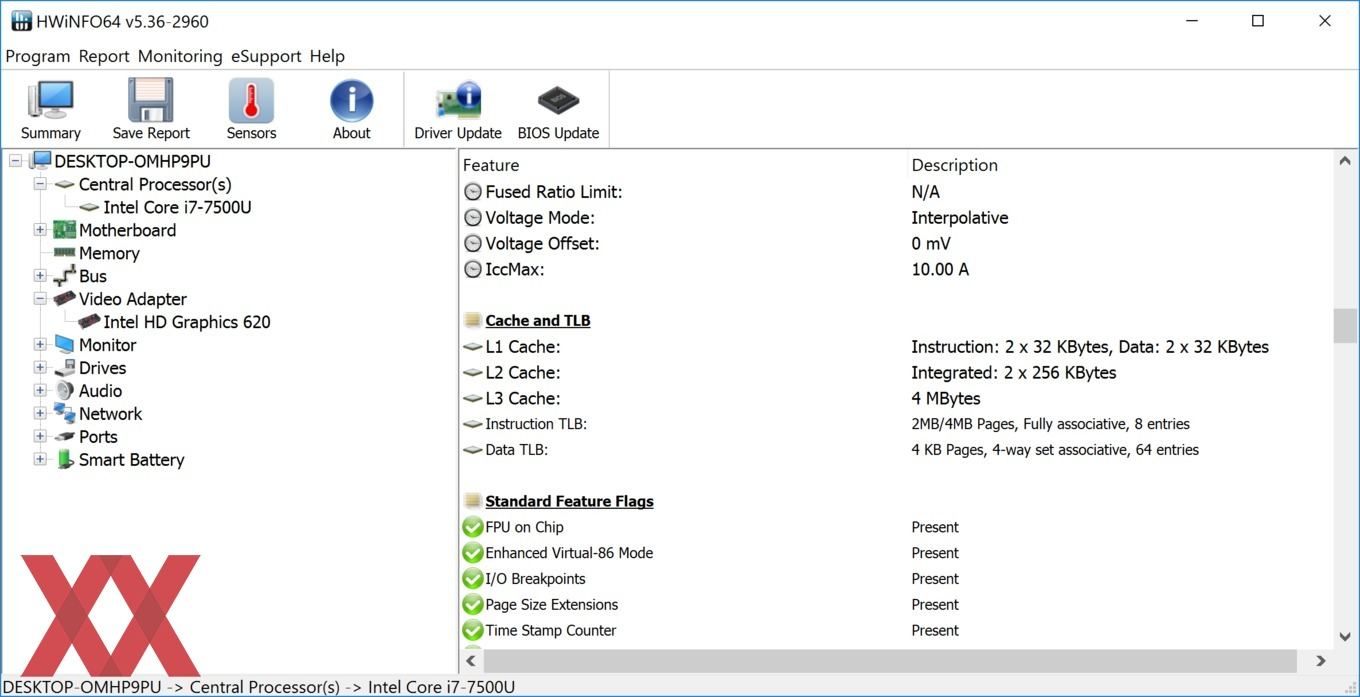The width and height of the screenshot is (1360, 697).
Task: Open the eSupport menu
Action: (x=266, y=56)
